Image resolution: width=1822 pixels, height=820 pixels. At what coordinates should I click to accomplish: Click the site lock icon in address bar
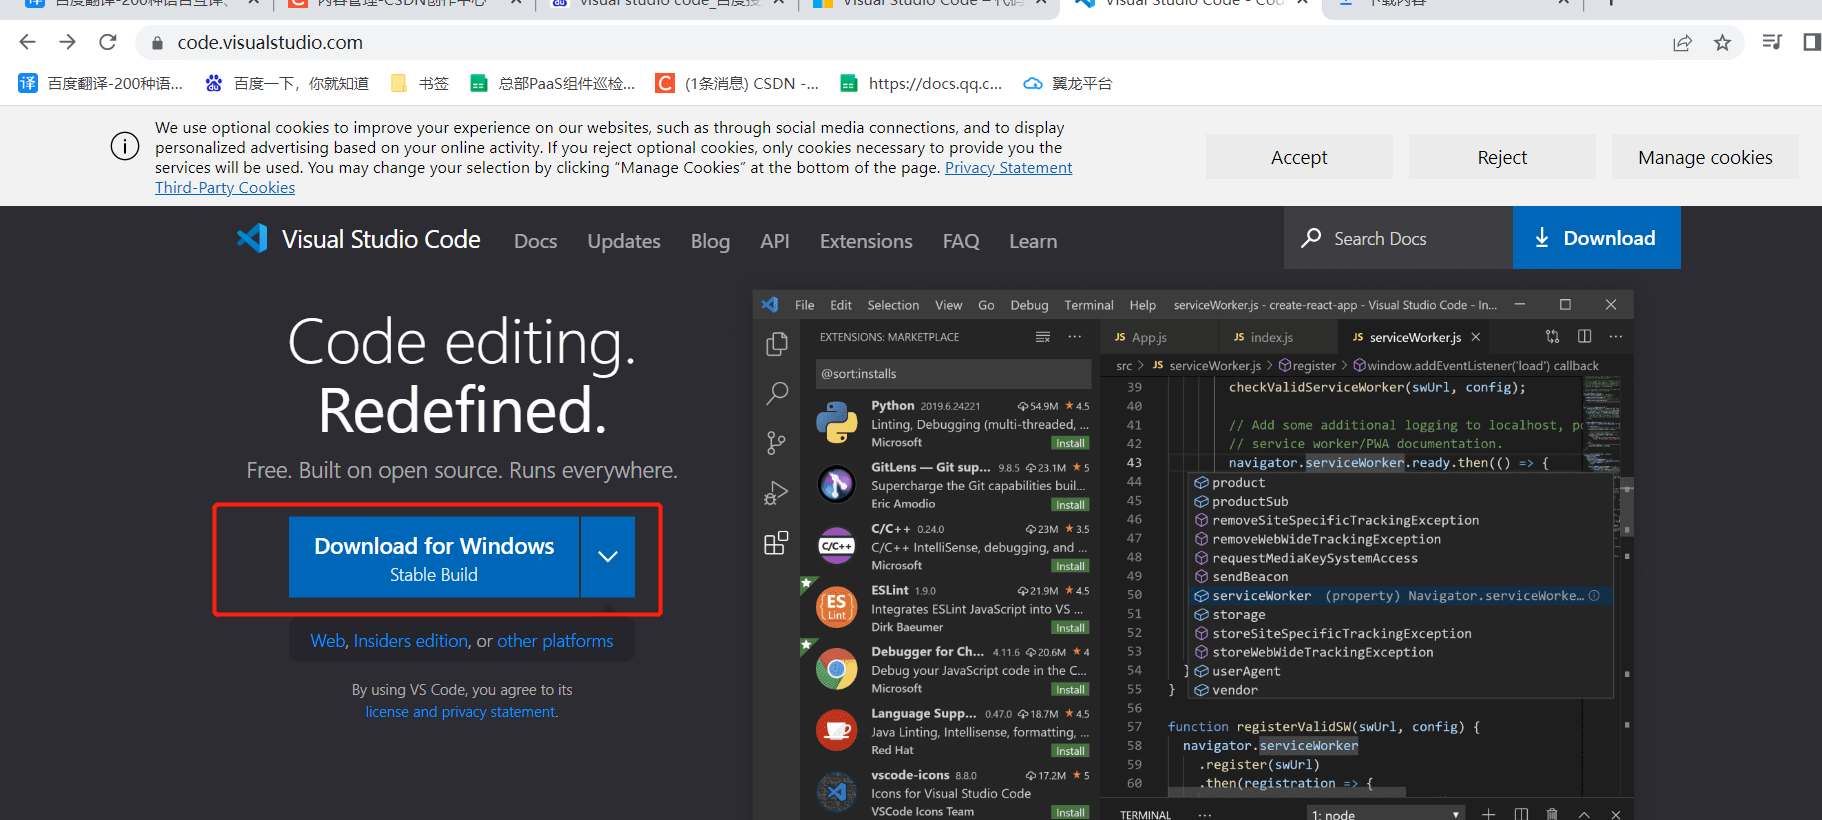pyautogui.click(x=157, y=43)
